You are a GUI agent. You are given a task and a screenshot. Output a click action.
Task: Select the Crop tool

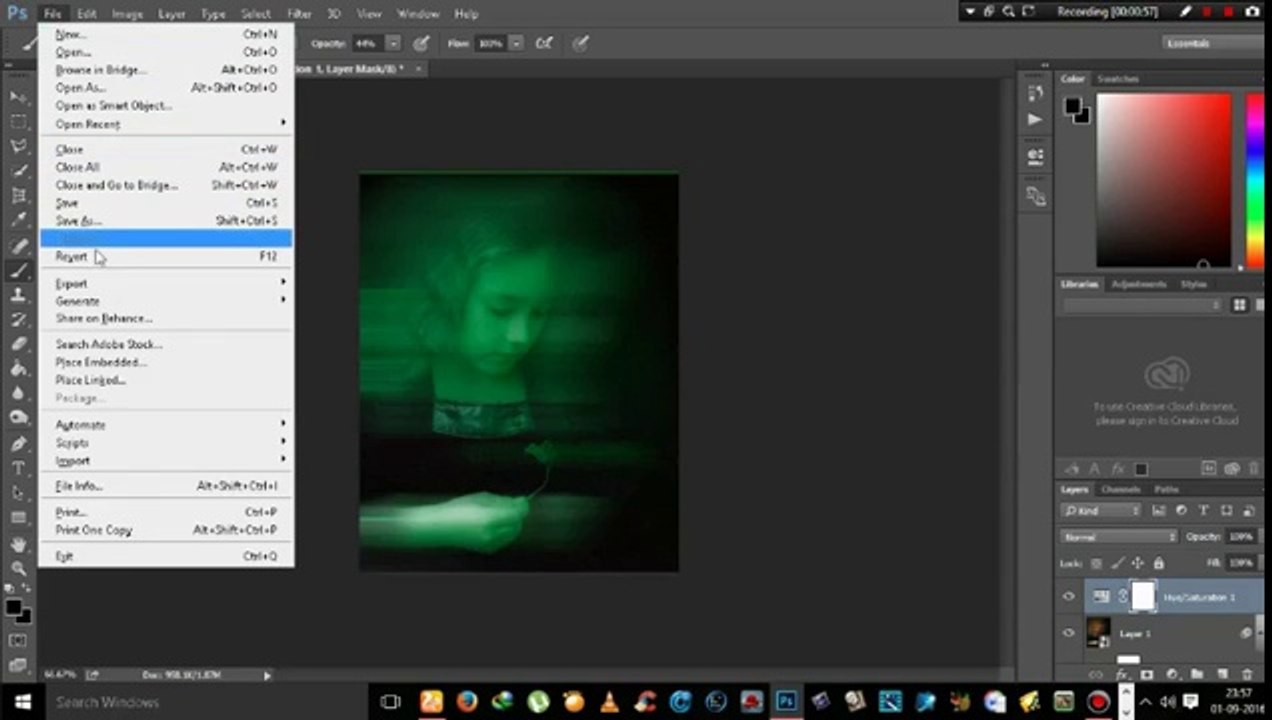[x=18, y=196]
